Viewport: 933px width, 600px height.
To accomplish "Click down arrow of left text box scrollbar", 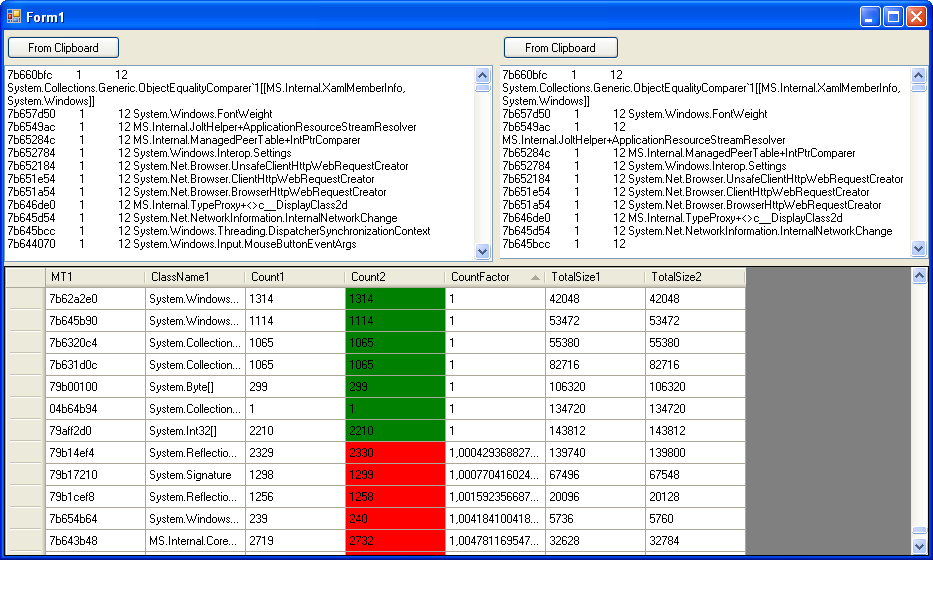I will pyautogui.click(x=483, y=251).
